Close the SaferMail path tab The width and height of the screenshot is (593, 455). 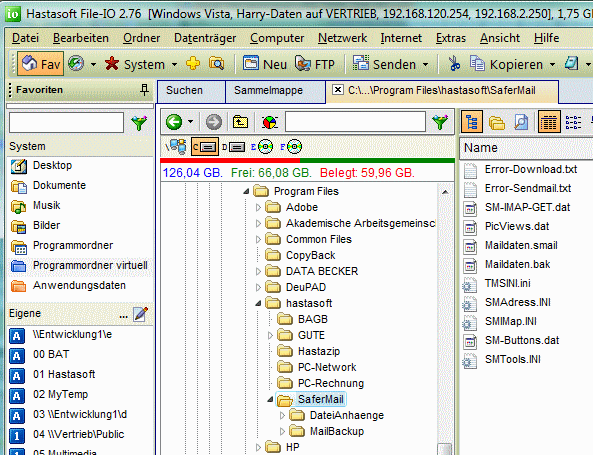[x=337, y=90]
